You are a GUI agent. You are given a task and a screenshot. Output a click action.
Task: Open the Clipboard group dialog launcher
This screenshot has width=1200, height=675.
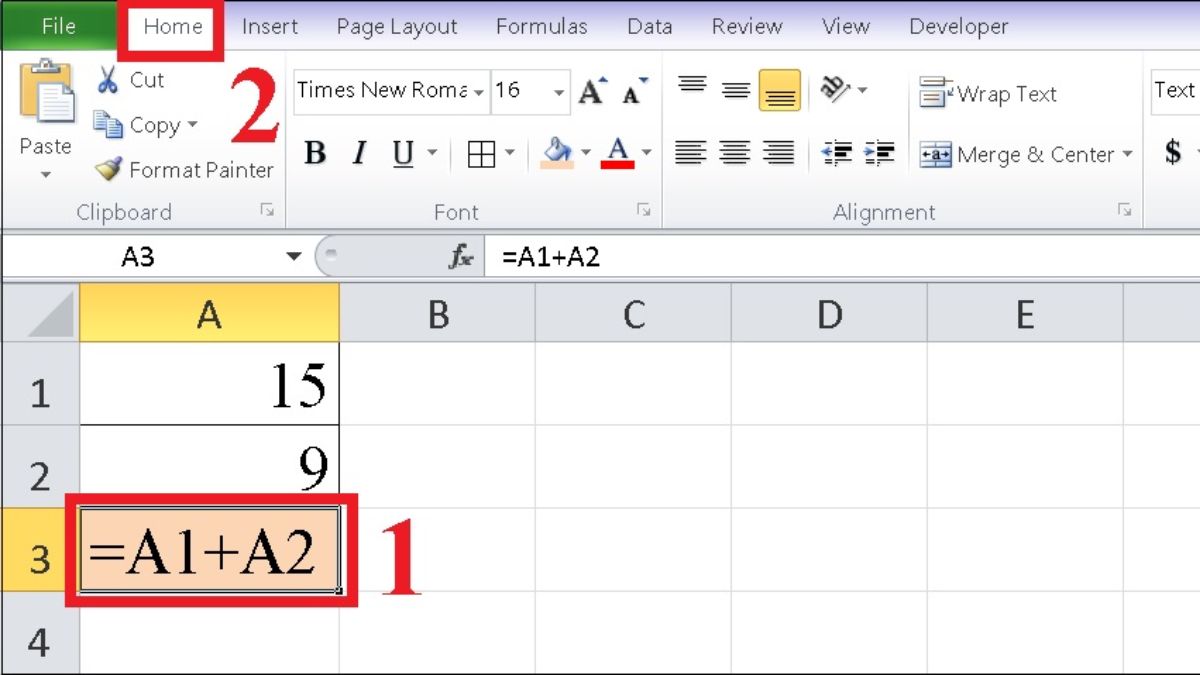coord(267,210)
